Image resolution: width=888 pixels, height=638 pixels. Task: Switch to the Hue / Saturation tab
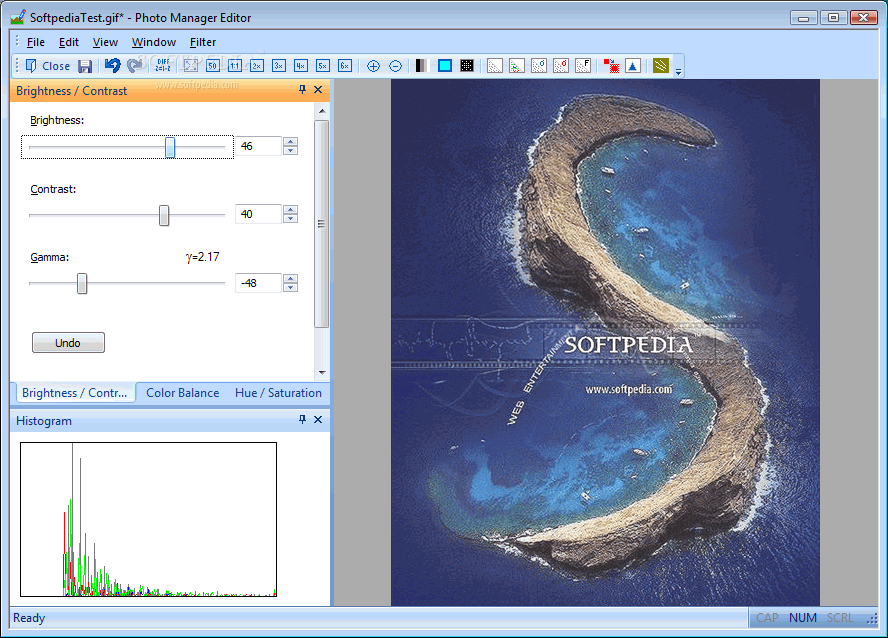278,393
